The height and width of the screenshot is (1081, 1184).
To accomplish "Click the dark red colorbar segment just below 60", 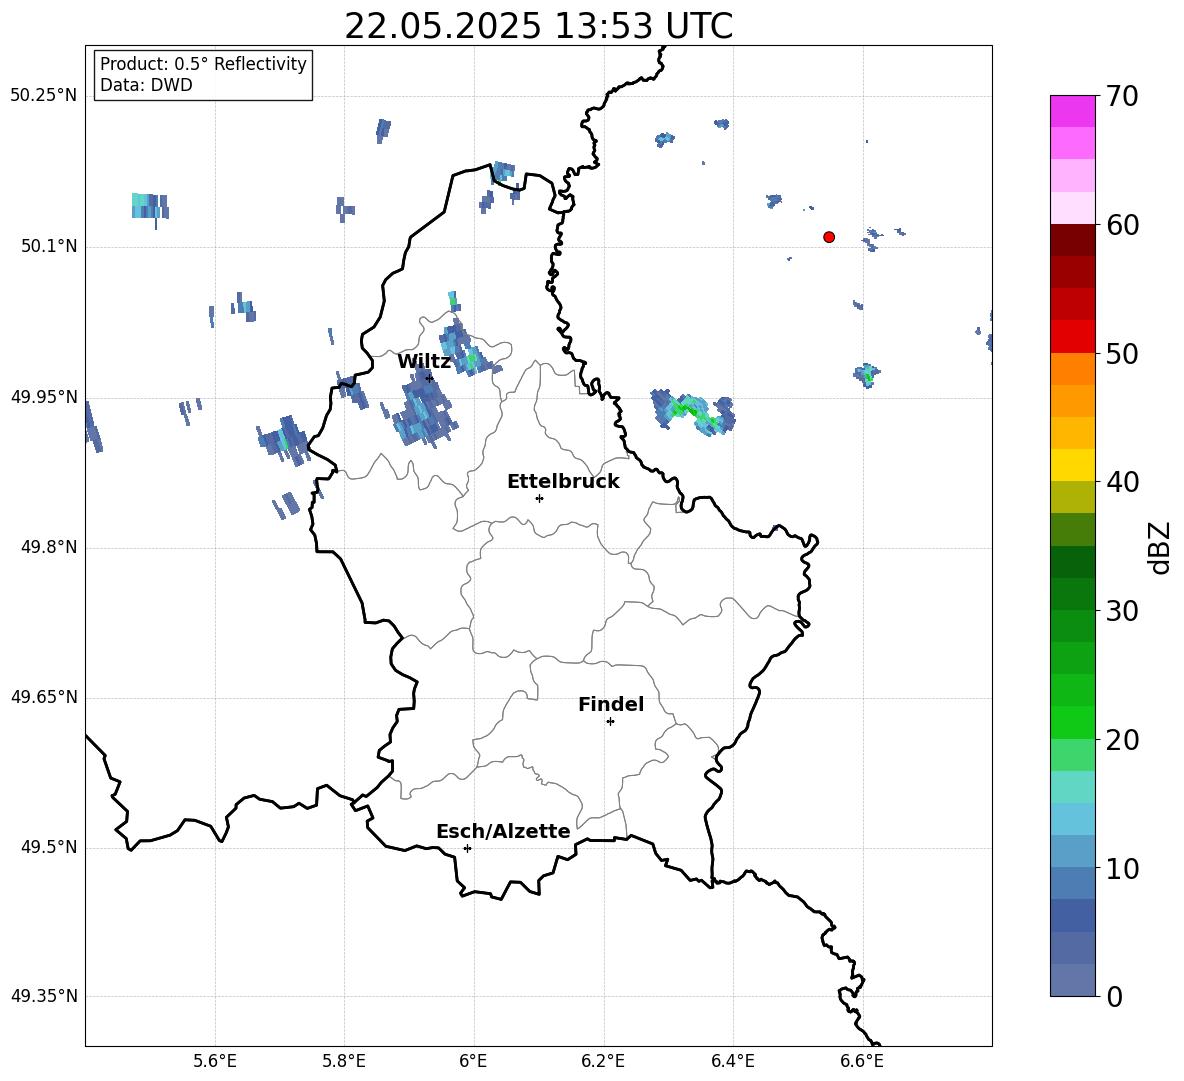I will tap(1073, 240).
